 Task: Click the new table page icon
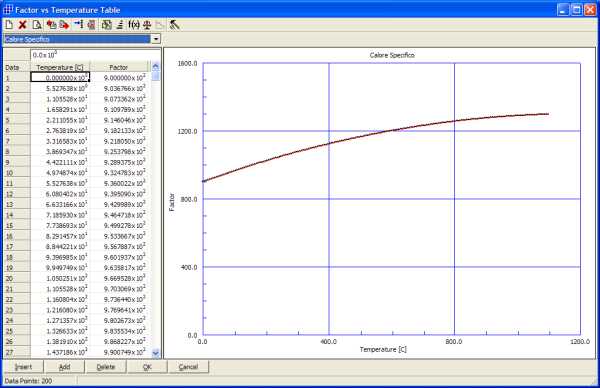point(9,25)
